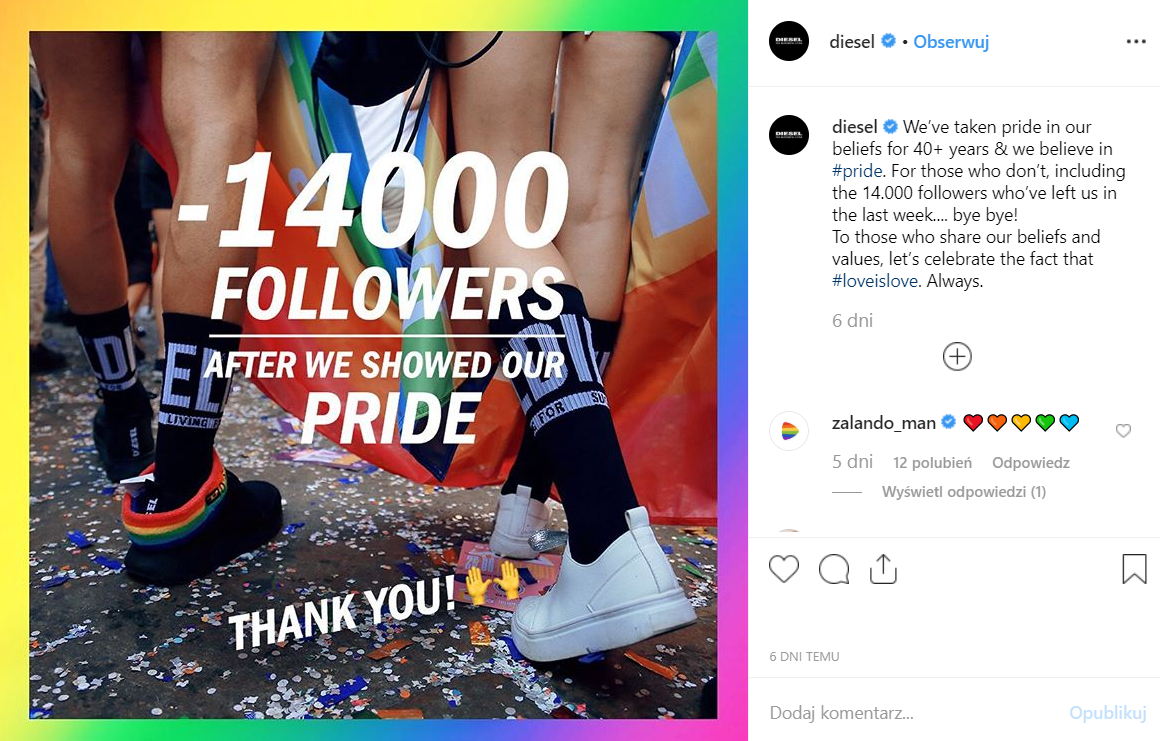Image resolution: width=1160 pixels, height=741 pixels.
Task: Open the three-dots more options menu
Action: tap(1136, 42)
